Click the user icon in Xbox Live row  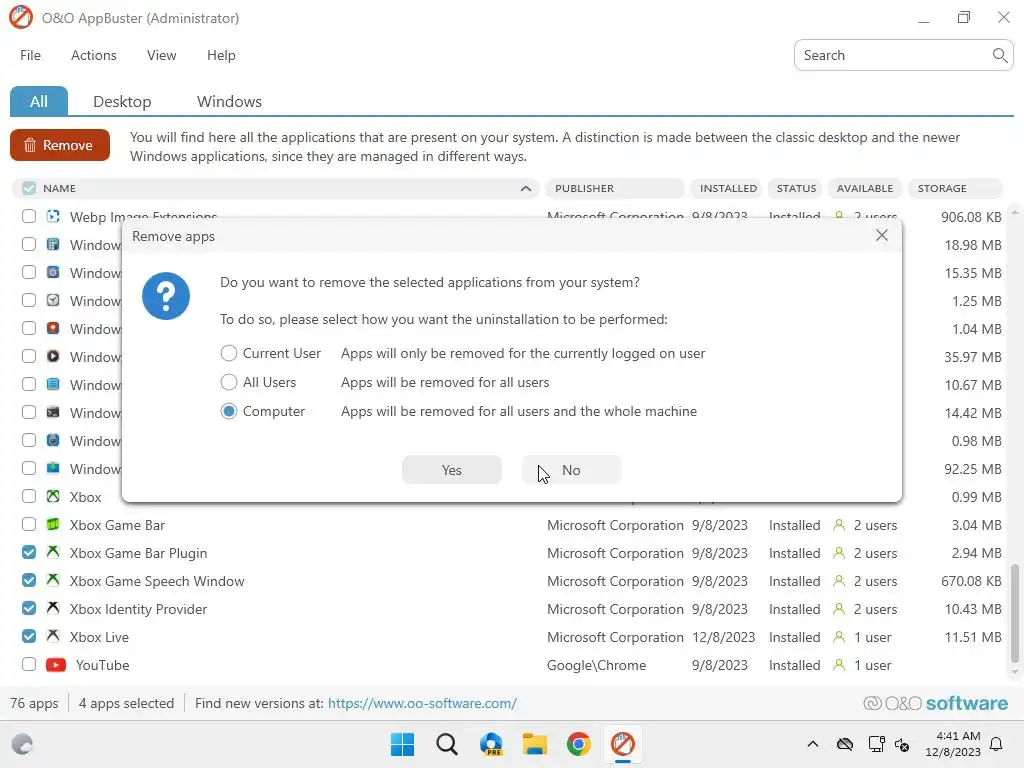pos(839,637)
